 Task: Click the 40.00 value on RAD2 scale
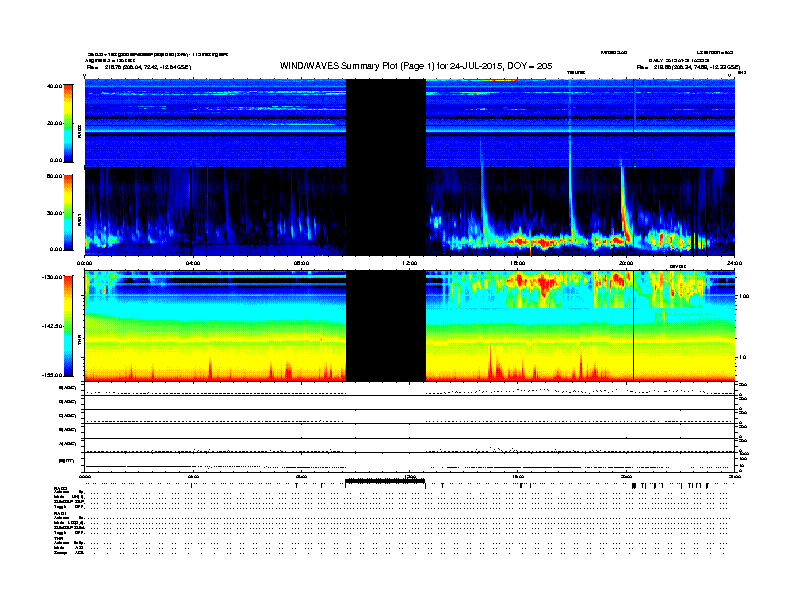(54, 86)
